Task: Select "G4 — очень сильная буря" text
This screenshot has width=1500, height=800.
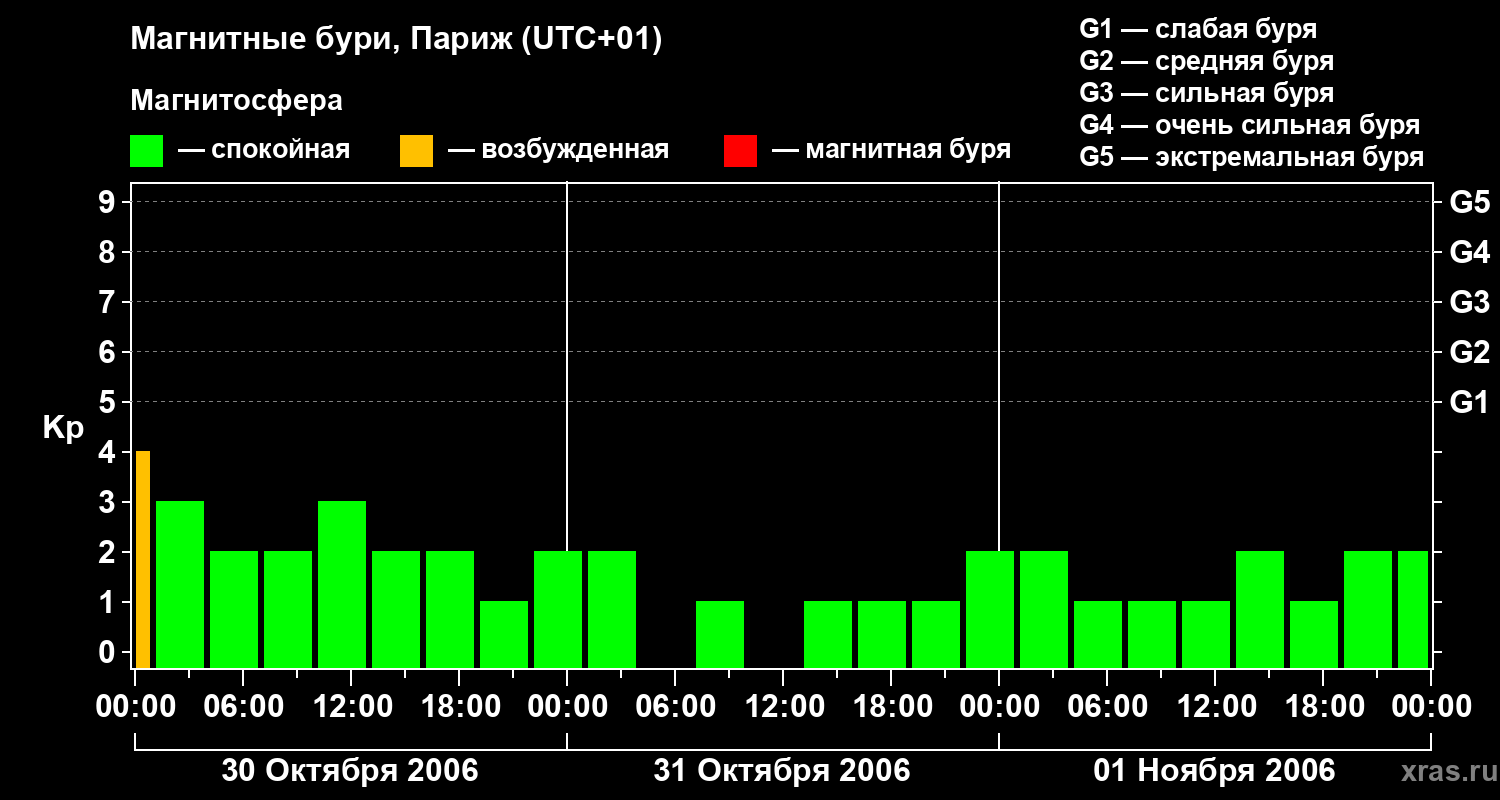Action: (x=1250, y=125)
